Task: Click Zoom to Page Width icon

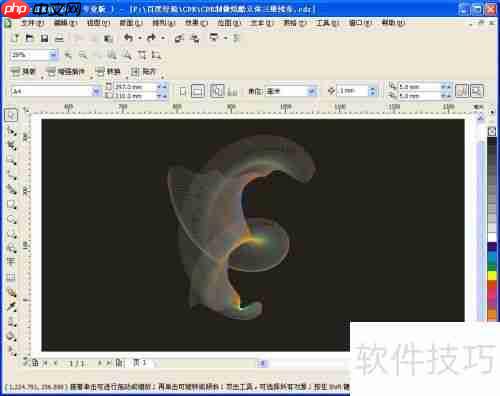Action: point(142,55)
